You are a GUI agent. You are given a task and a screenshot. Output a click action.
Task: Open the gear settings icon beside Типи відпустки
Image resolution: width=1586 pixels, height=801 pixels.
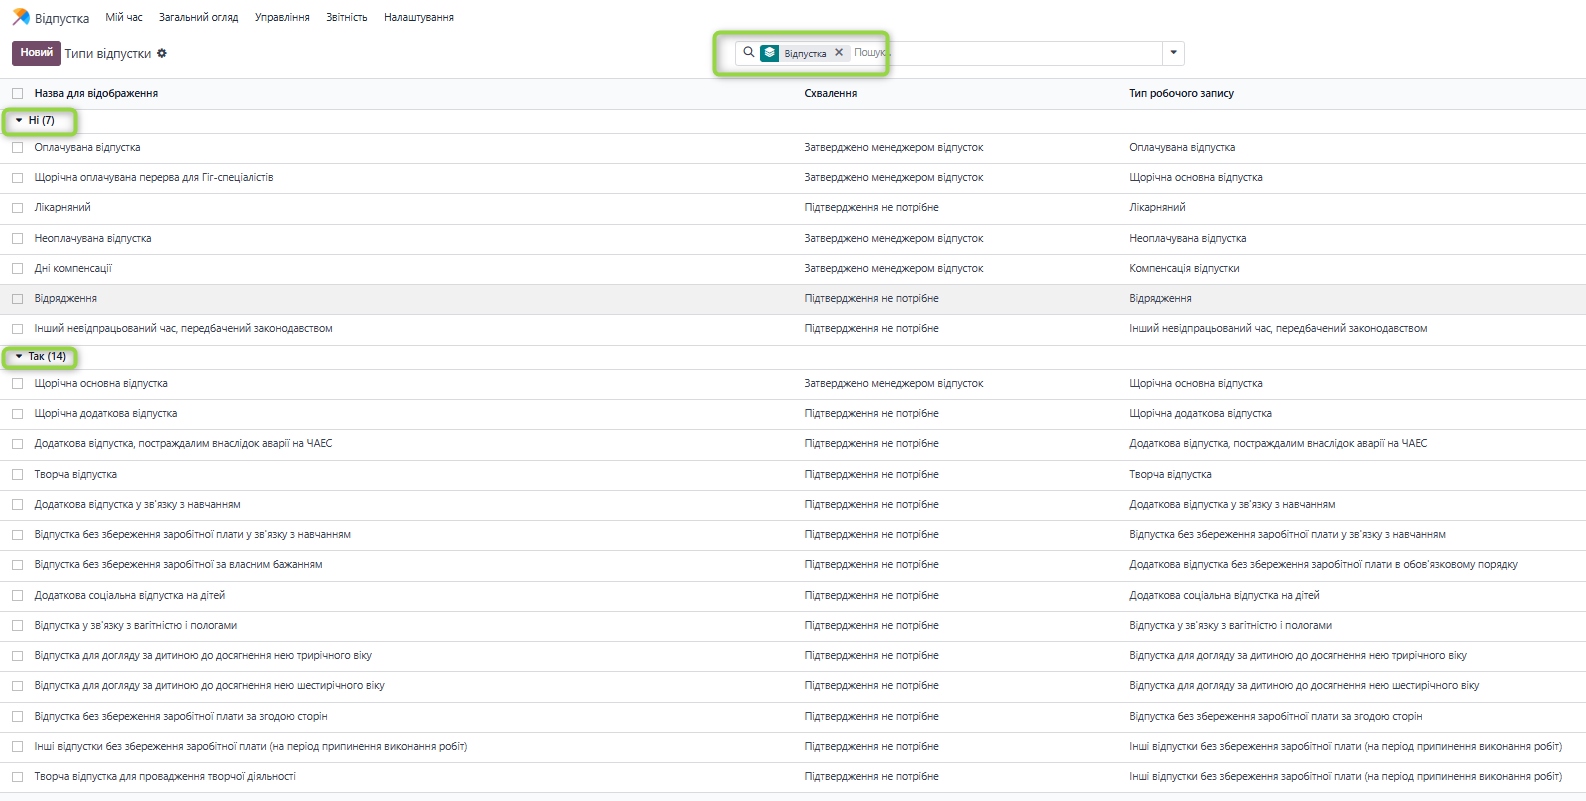pos(162,53)
